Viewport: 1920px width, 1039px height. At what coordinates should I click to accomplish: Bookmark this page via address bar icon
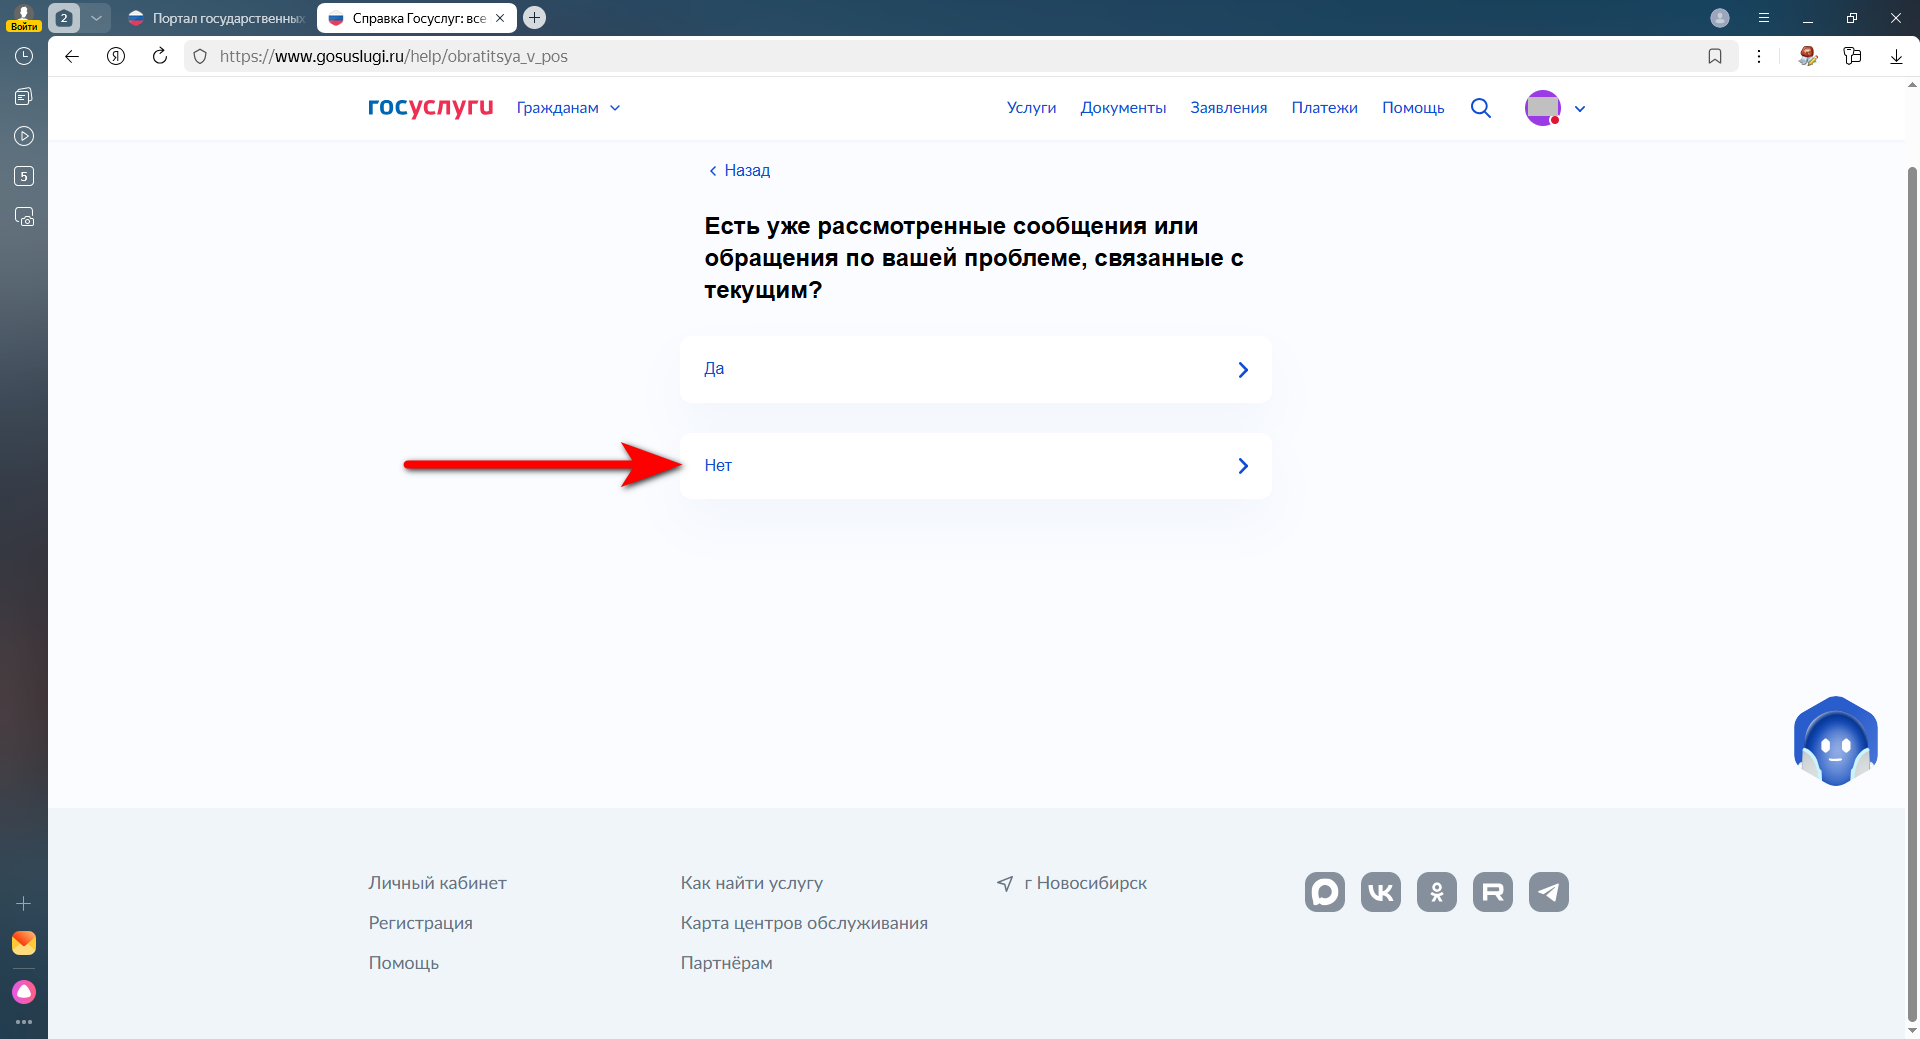pyautogui.click(x=1714, y=56)
